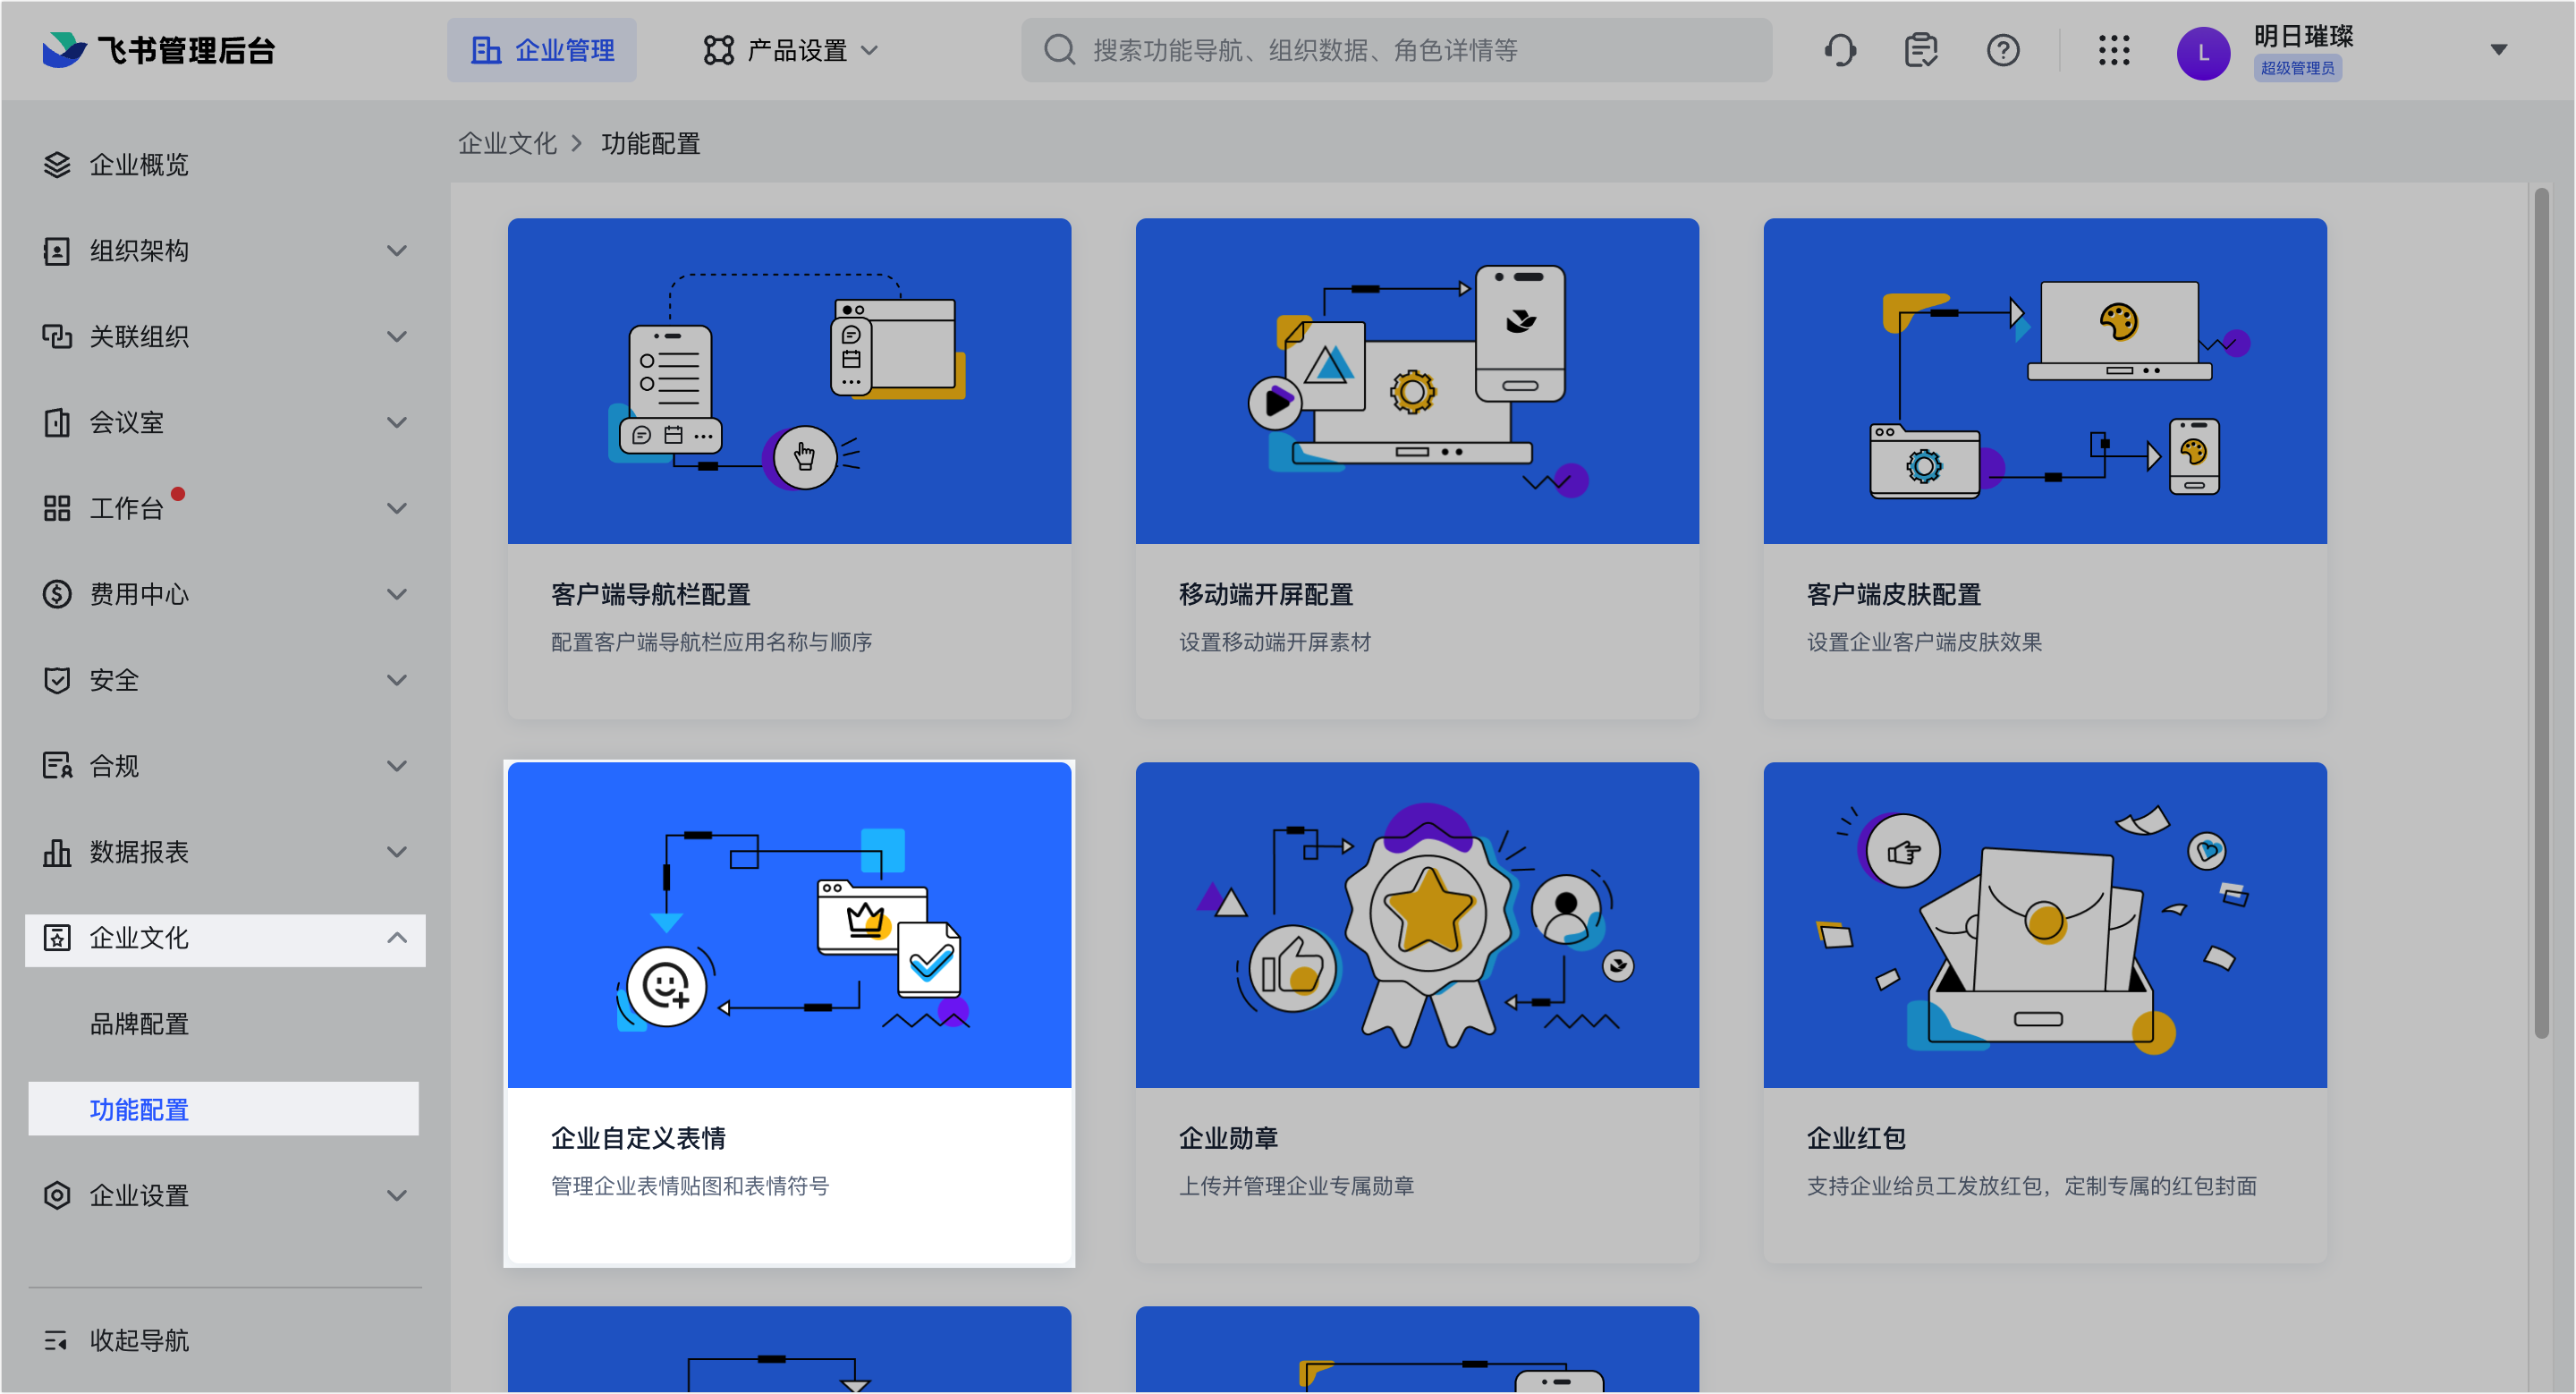Collapse the 企业文化 section chevron

tap(397, 939)
